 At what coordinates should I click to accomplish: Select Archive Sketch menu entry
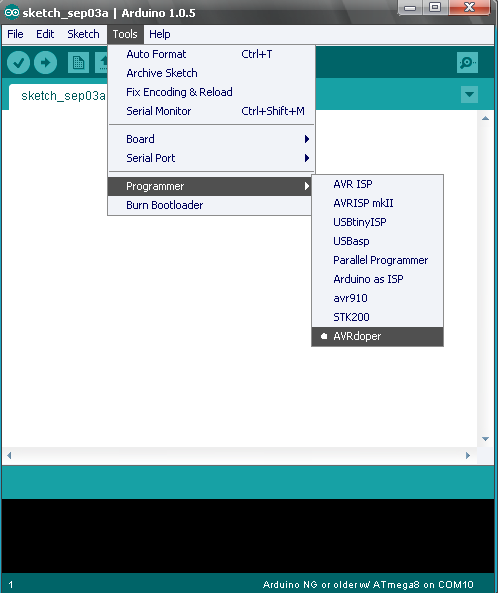coord(211,73)
